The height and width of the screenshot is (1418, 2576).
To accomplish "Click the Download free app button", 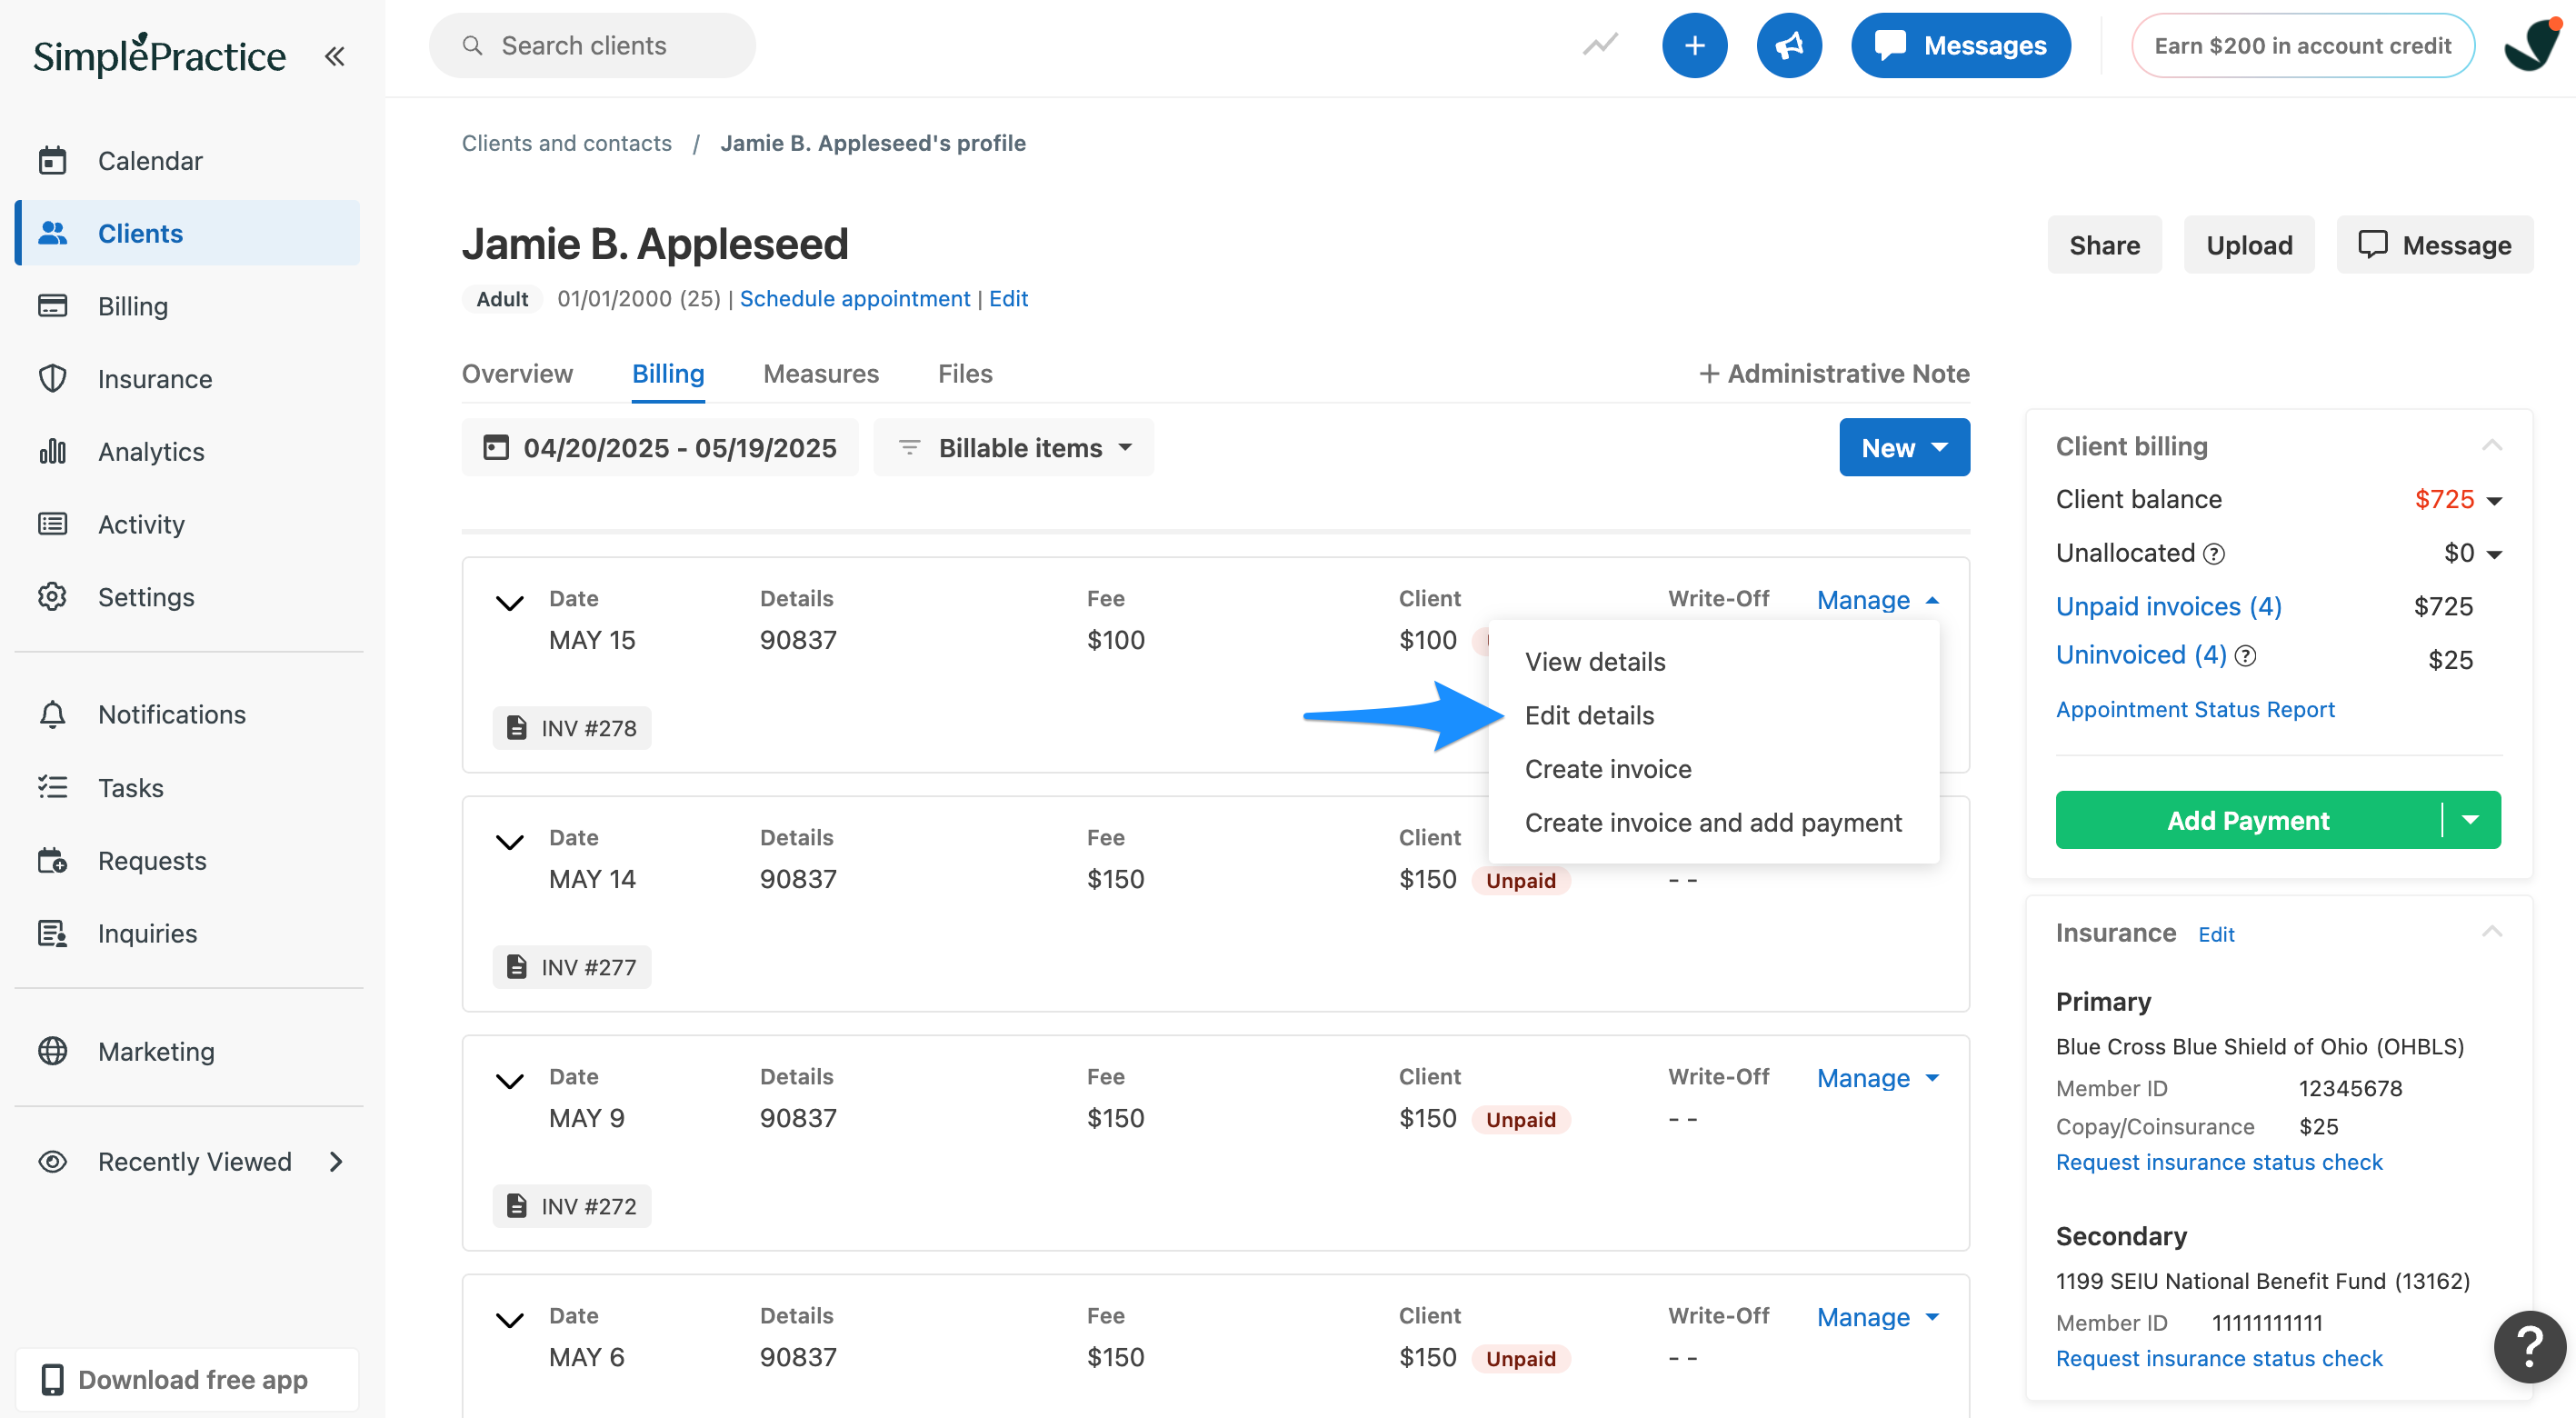I will coord(187,1379).
